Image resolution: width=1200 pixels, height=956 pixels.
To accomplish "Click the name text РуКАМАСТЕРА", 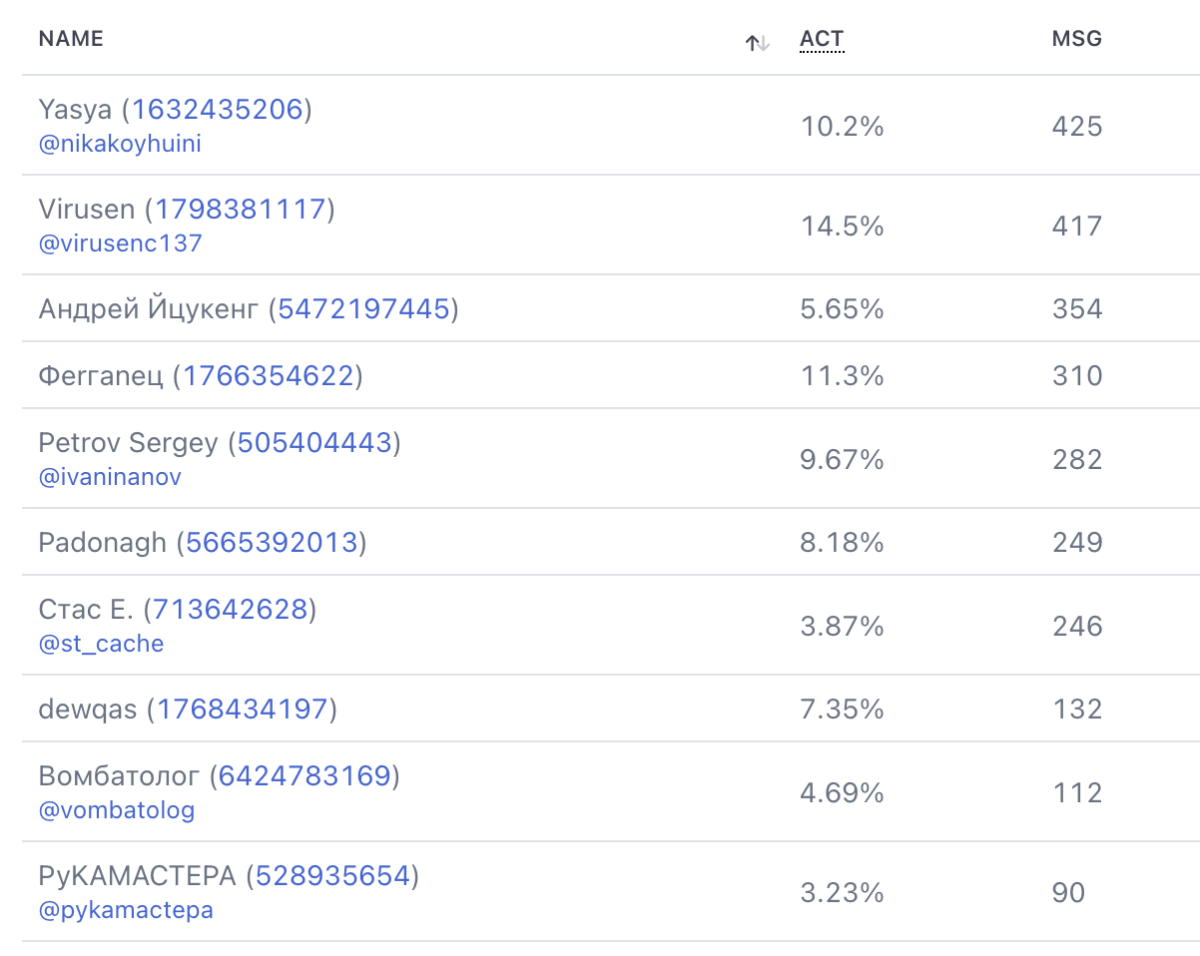I will click(x=137, y=877).
